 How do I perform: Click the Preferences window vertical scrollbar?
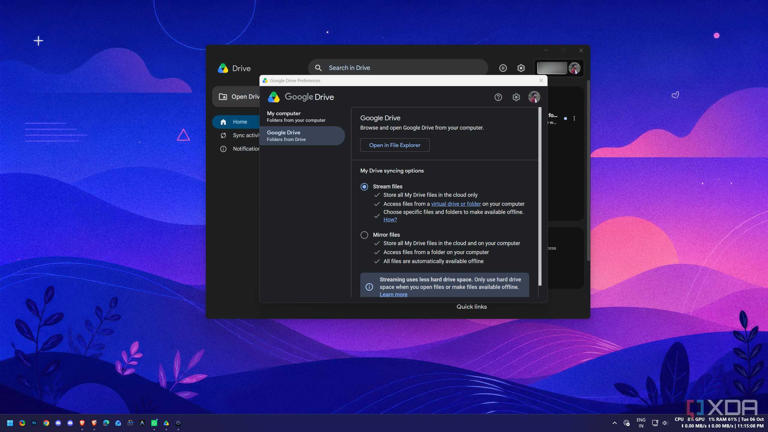click(x=540, y=196)
